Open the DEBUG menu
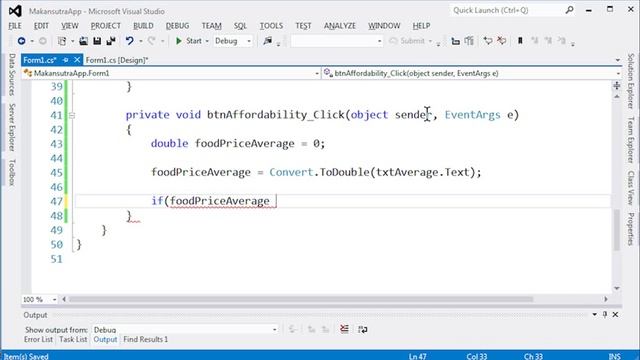 click(x=177, y=26)
